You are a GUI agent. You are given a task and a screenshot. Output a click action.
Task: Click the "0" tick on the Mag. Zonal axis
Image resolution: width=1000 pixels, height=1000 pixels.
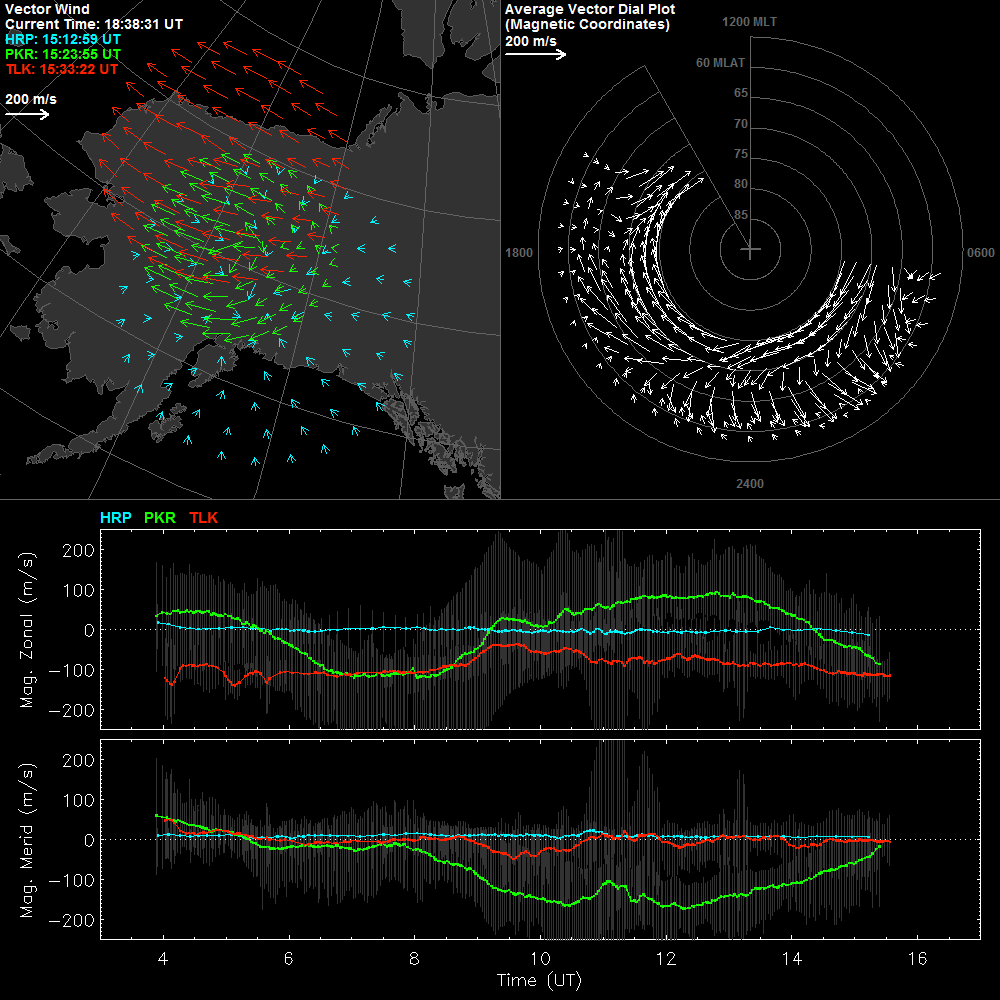click(89, 630)
